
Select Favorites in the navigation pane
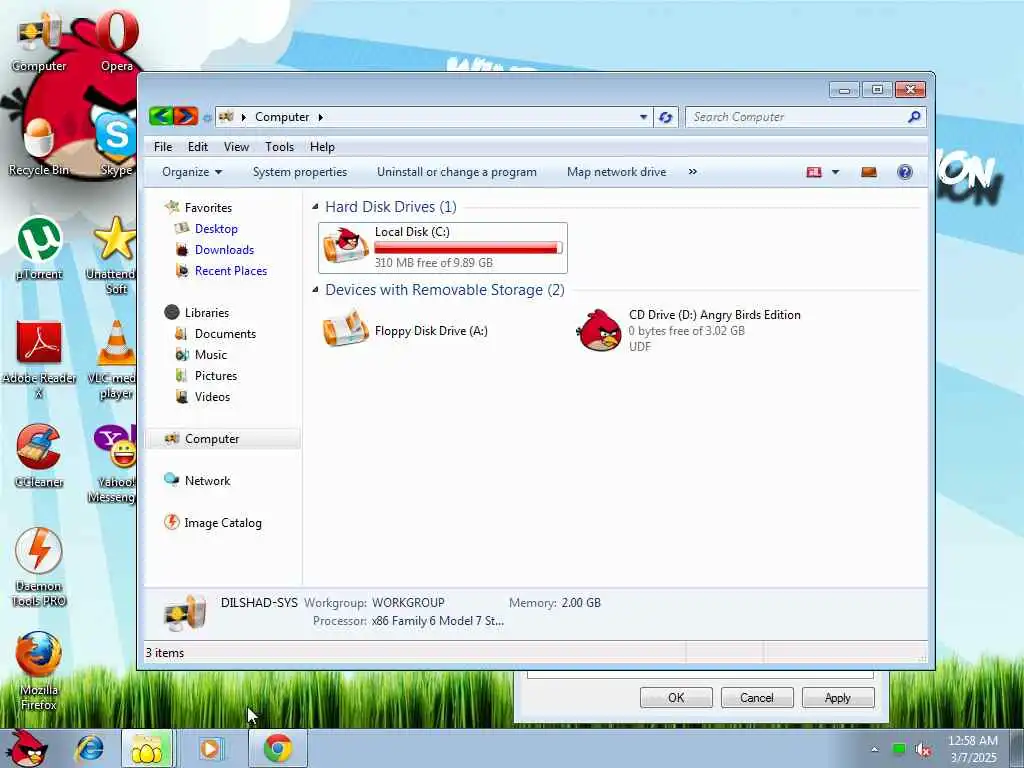(199, 208)
